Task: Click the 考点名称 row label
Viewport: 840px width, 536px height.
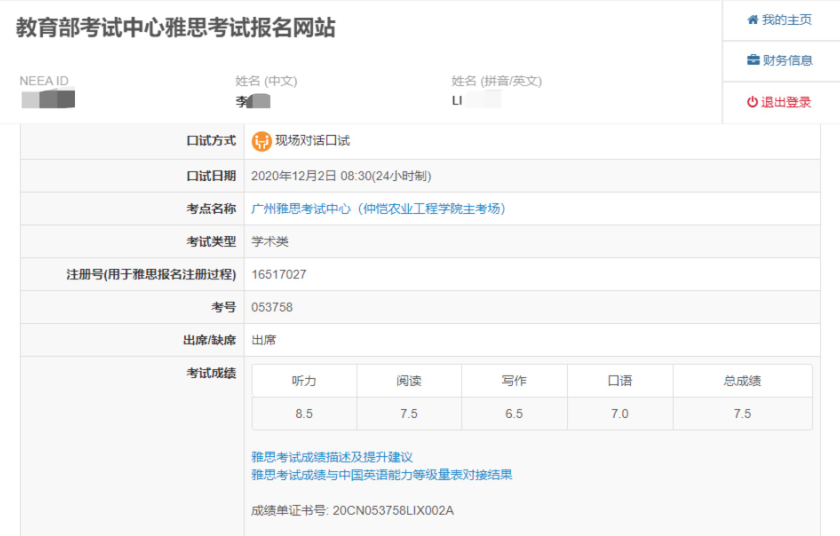Action: (x=211, y=209)
